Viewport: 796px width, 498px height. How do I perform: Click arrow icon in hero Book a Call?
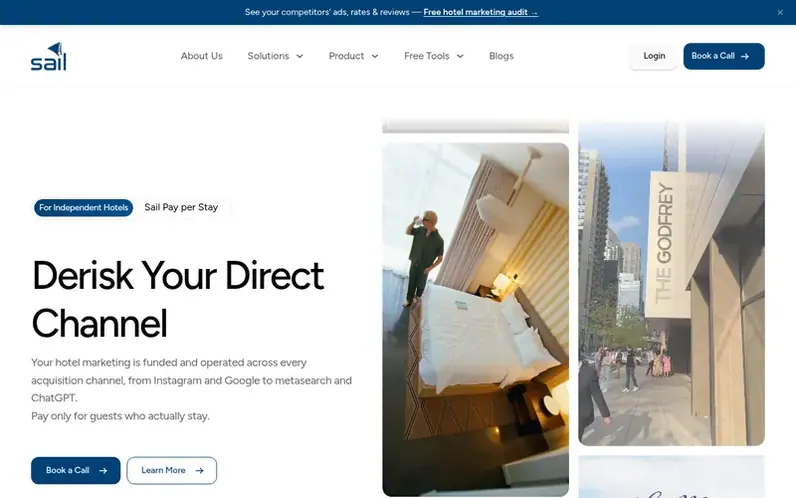point(103,471)
